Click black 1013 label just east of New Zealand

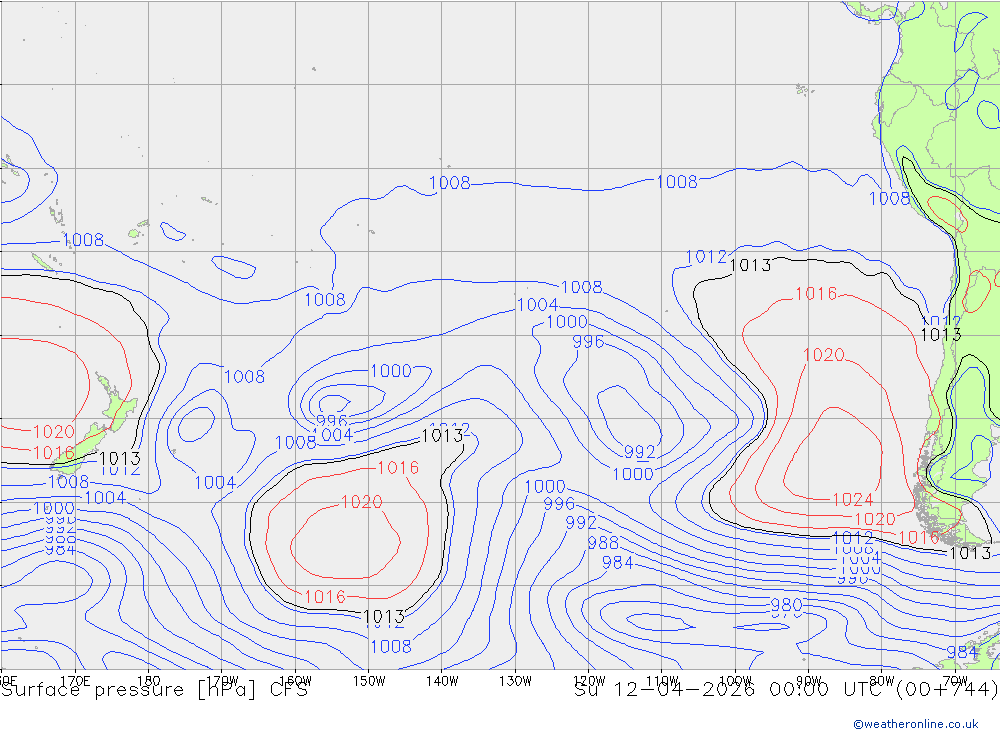tap(120, 459)
